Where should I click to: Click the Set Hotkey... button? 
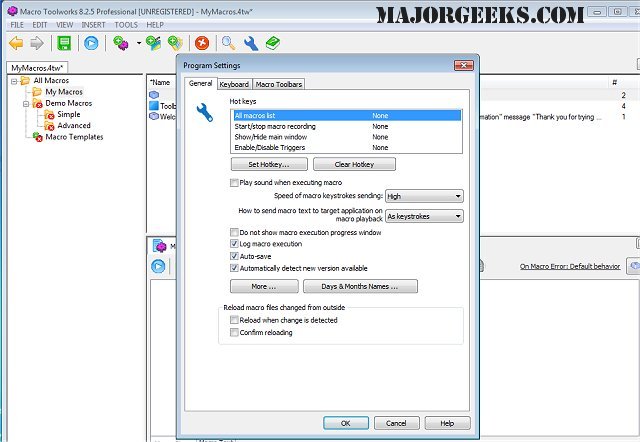tap(269, 164)
